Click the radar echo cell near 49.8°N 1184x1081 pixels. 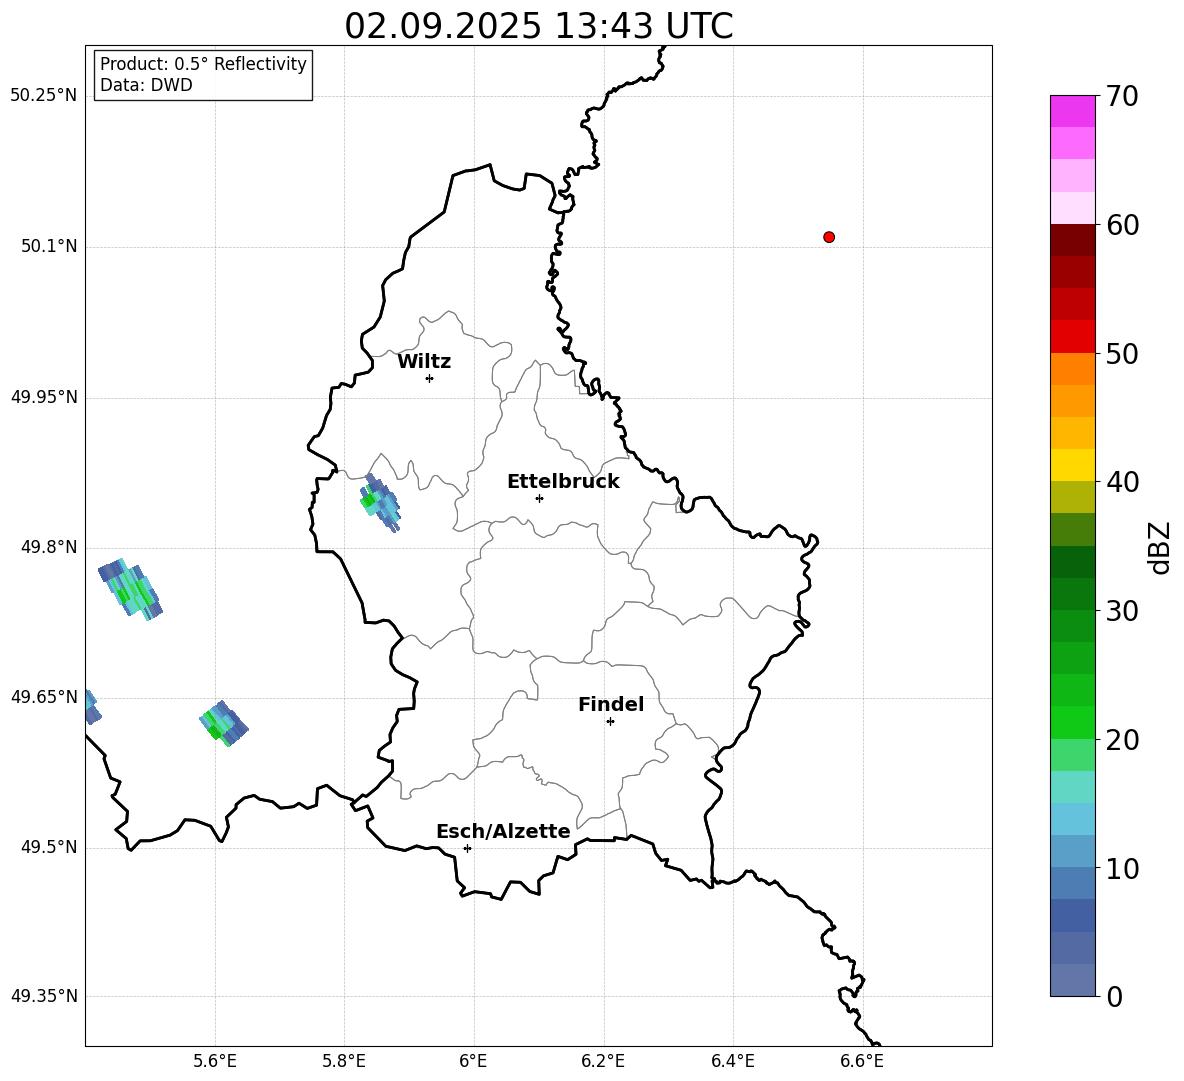tap(131, 590)
